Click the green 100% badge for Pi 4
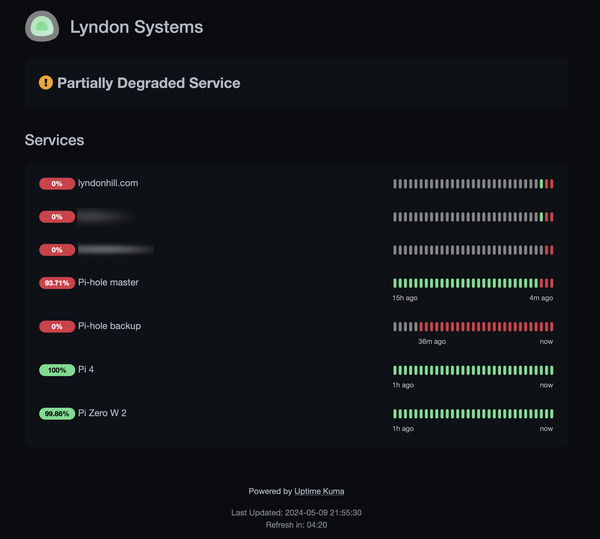The image size is (600, 539). (x=57, y=370)
